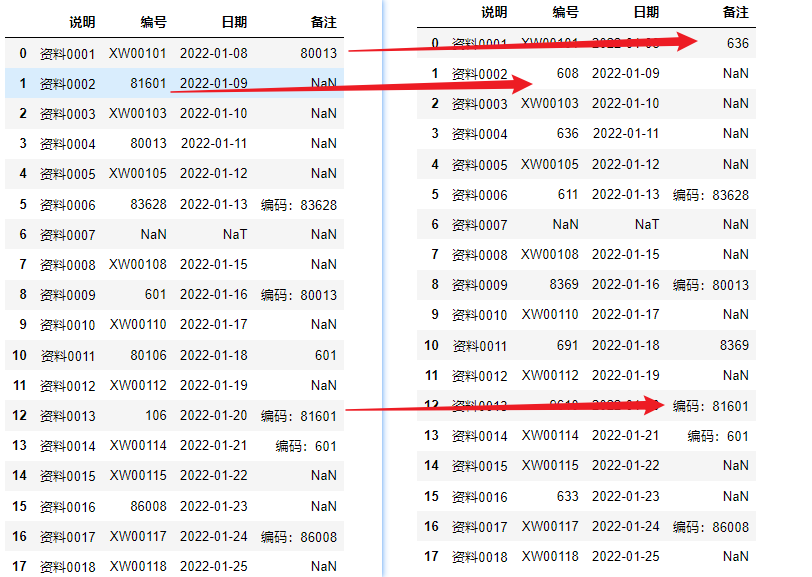The width and height of the screenshot is (812, 577).
Task: Select 86008 in left table 编号 column
Action: click(148, 506)
